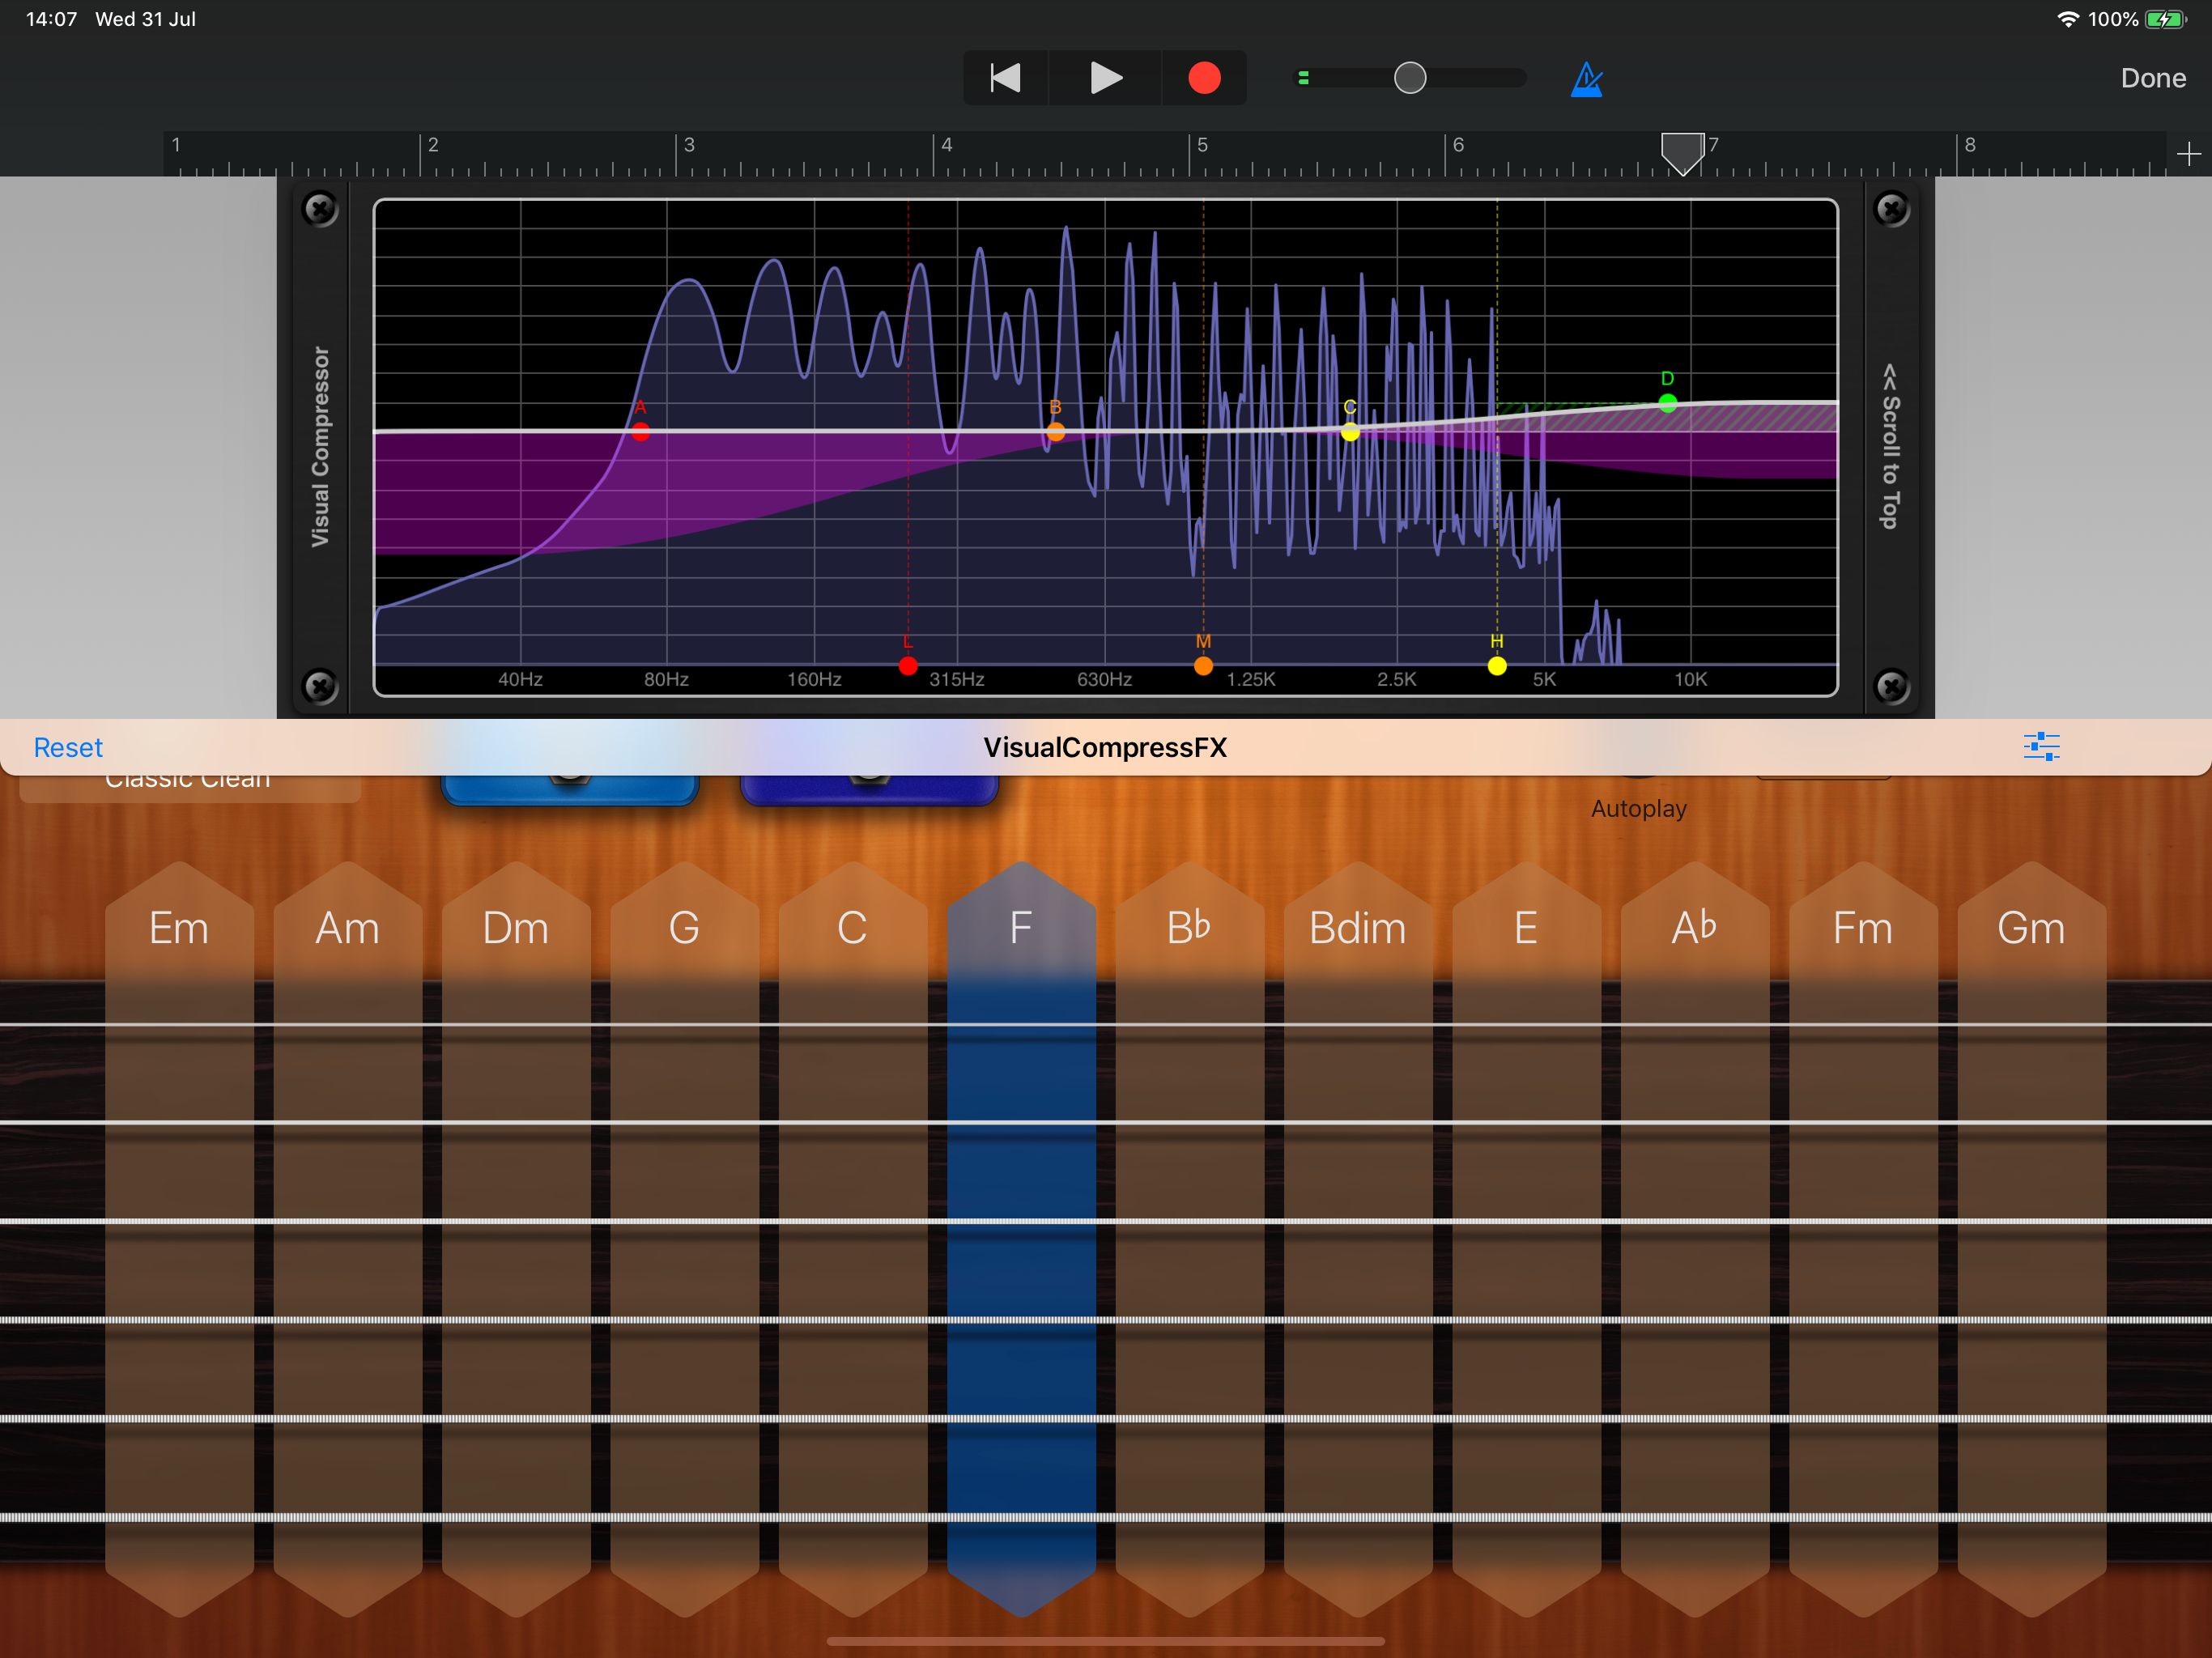
Task: Click the orange mid crossover marker M
Action: click(1203, 666)
